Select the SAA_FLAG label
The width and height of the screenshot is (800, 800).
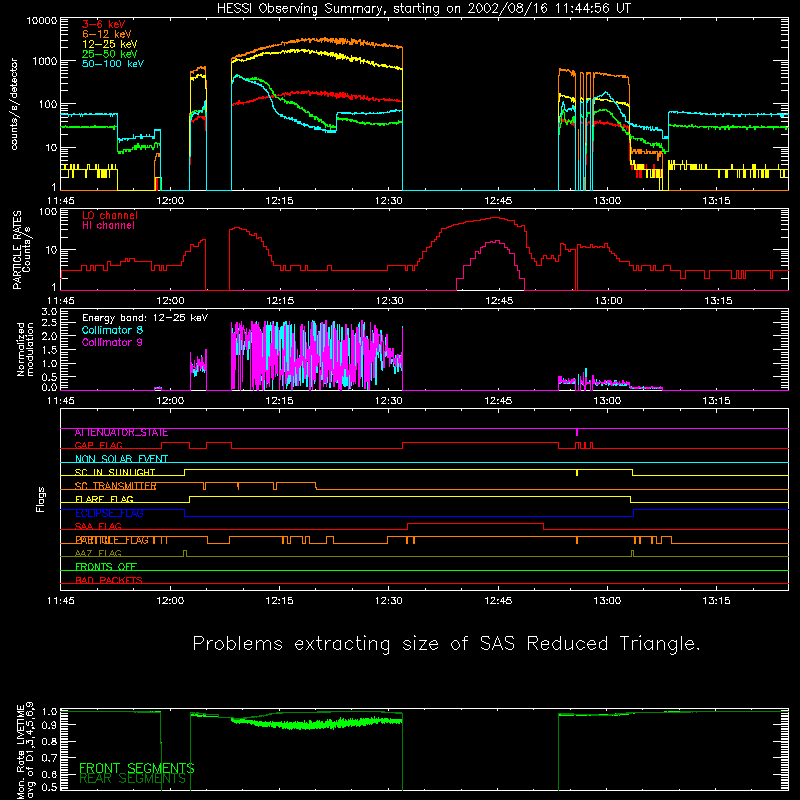coord(98,527)
